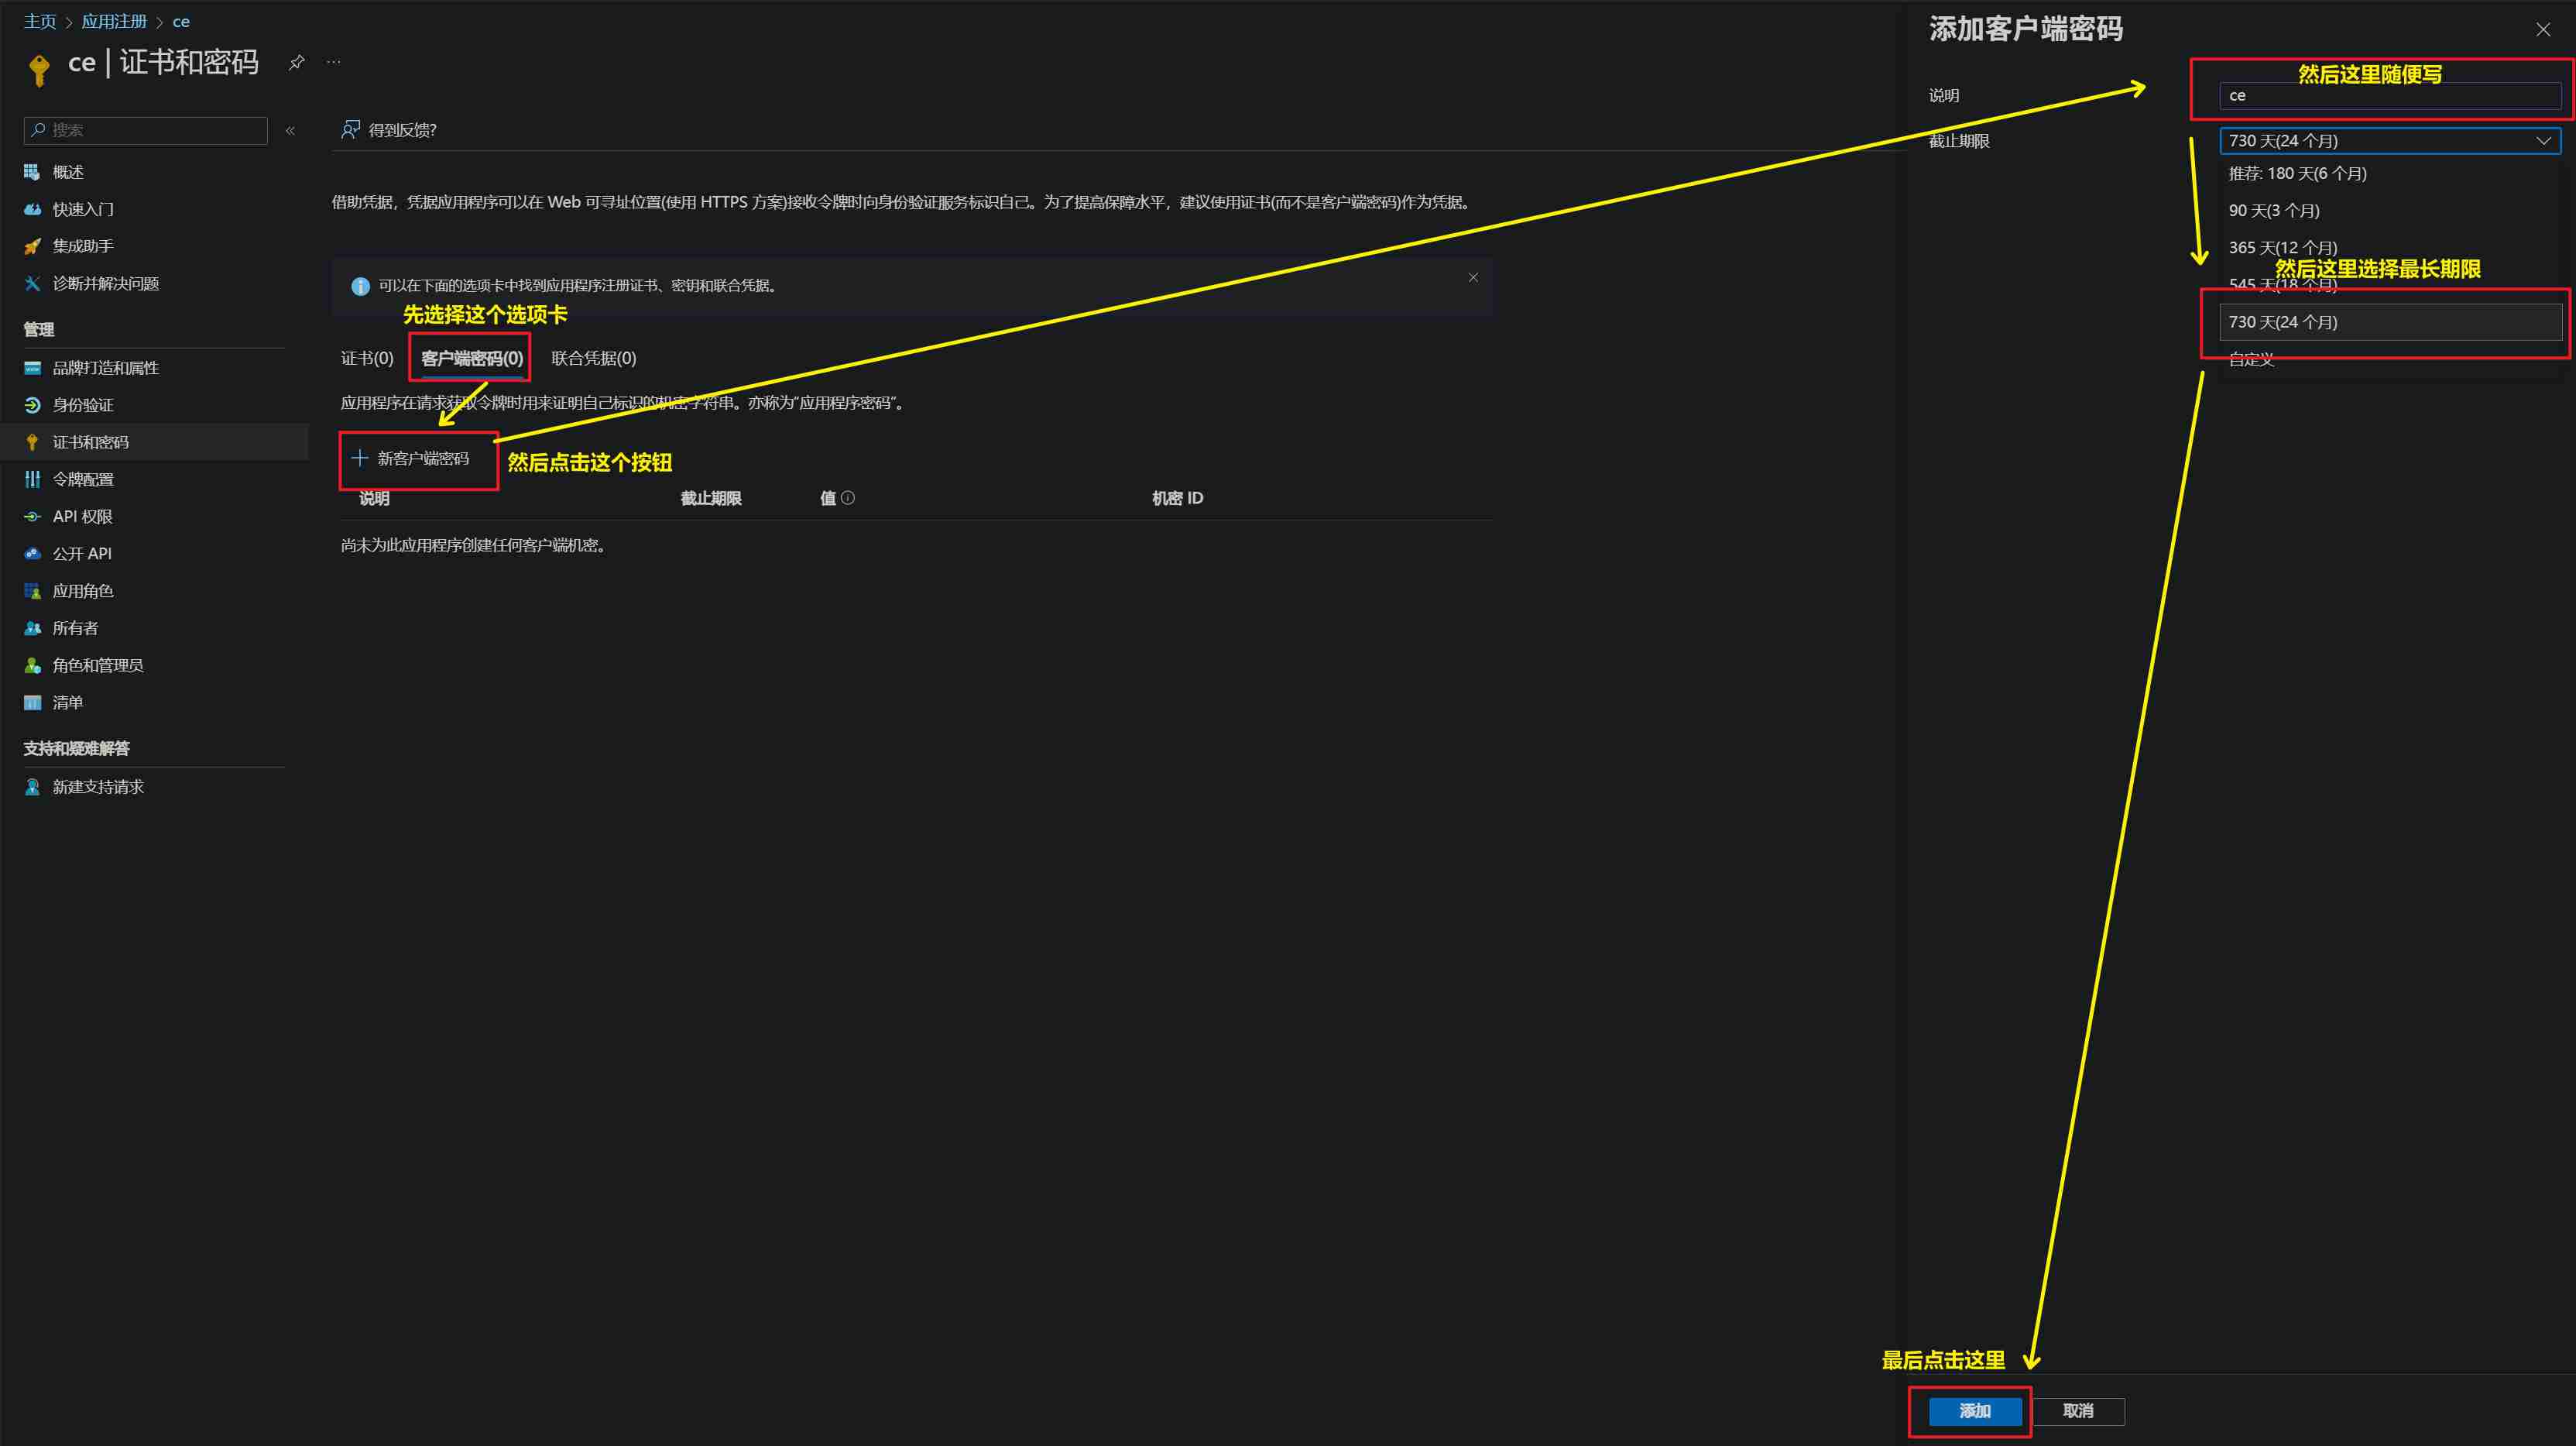
Task: Open 概述 overview in sidebar
Action: [x=68, y=172]
